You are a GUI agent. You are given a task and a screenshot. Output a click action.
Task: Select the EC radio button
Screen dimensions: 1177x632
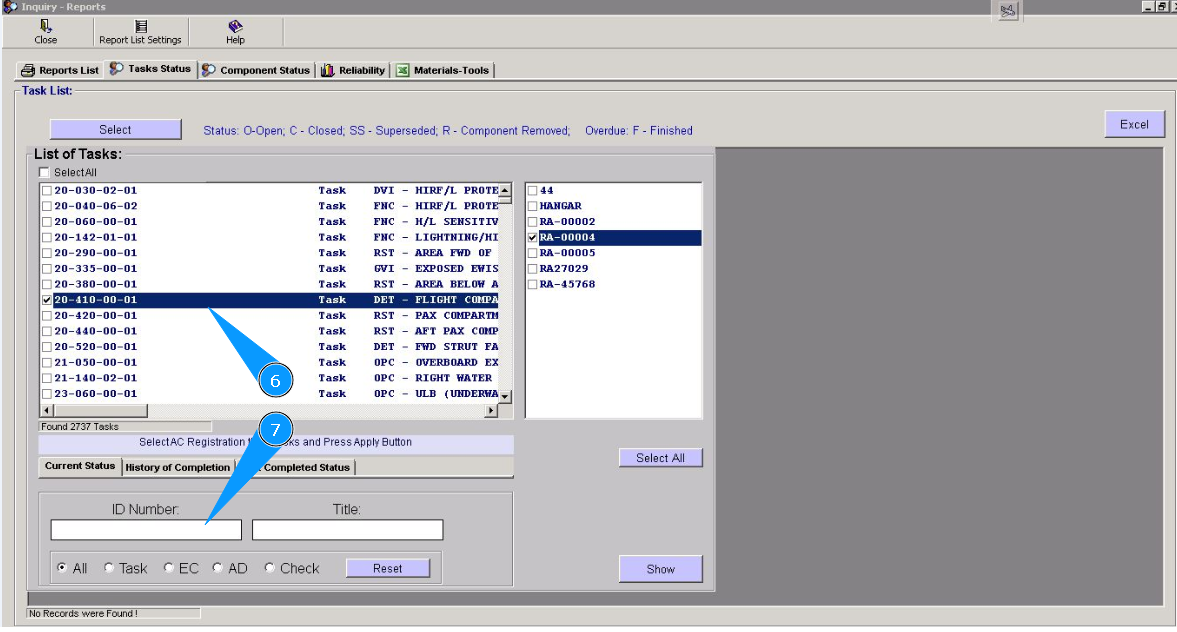pos(169,568)
